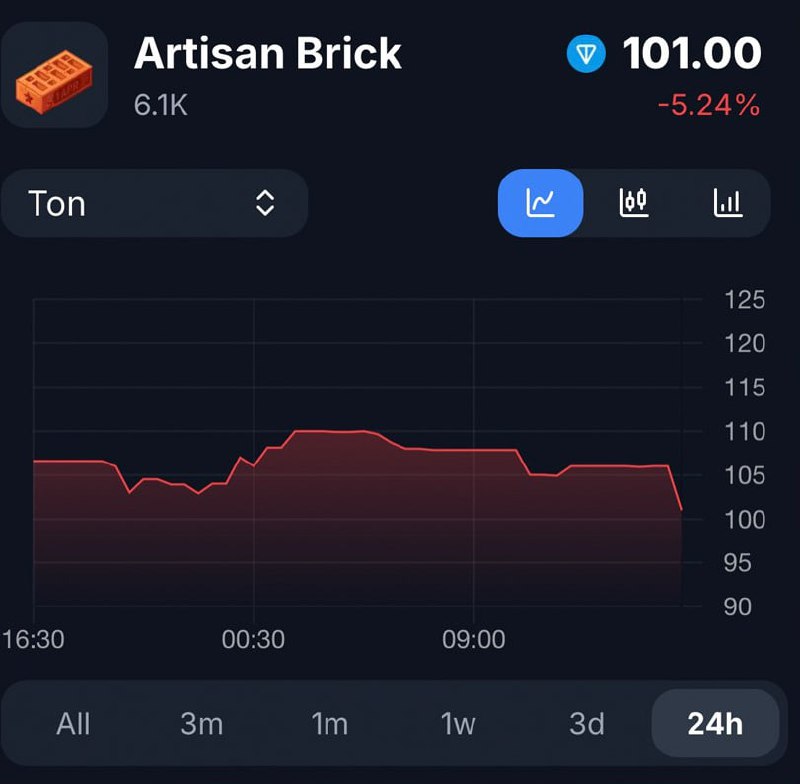Viewport: 800px width, 784px height.
Task: Show the 3d time range
Action: click(586, 723)
